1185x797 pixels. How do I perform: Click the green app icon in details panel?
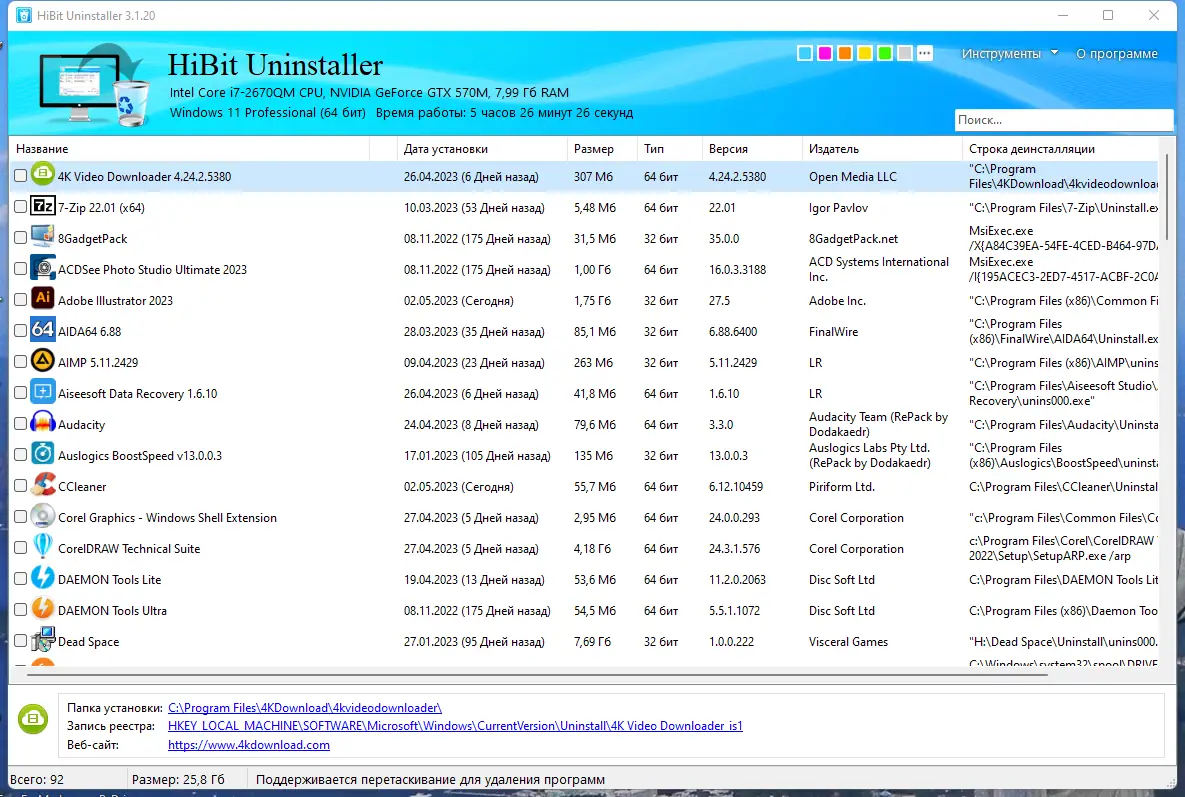[x=33, y=718]
